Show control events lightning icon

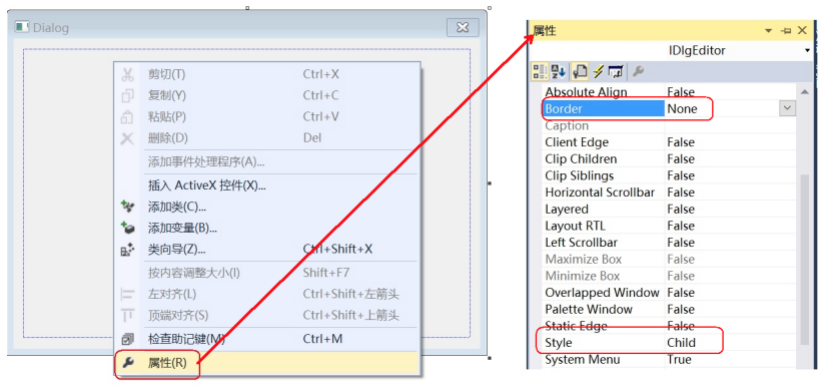[598, 71]
